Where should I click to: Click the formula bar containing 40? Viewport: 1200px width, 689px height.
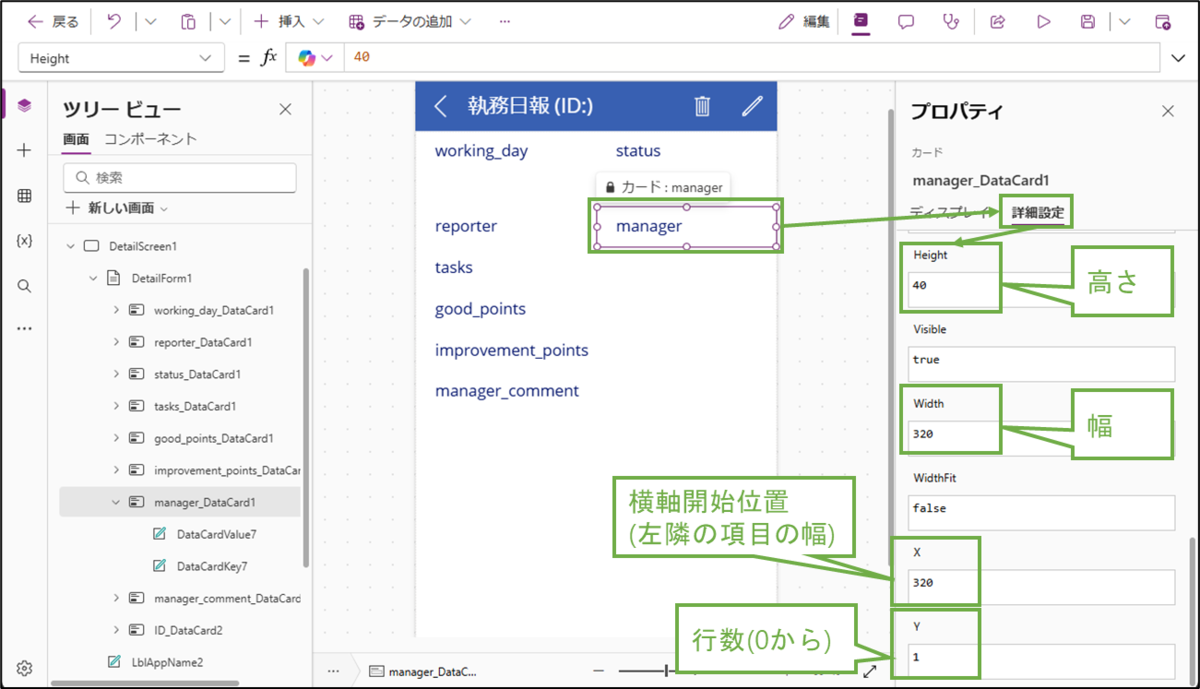752,58
